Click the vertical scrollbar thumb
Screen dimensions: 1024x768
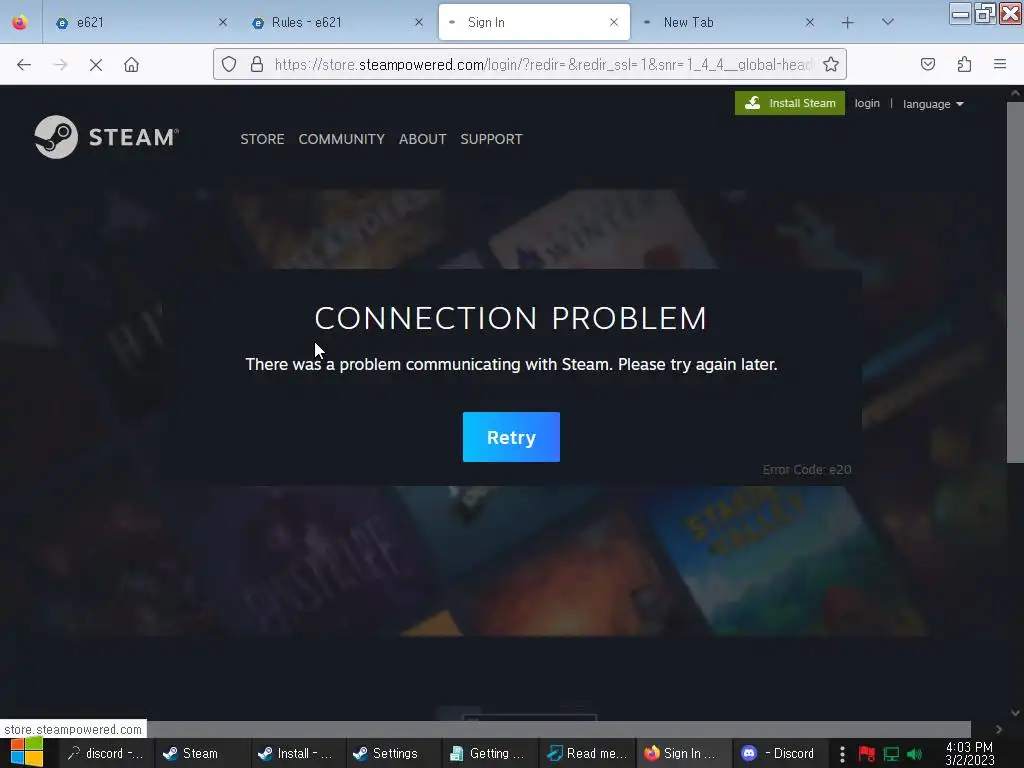(1015, 282)
